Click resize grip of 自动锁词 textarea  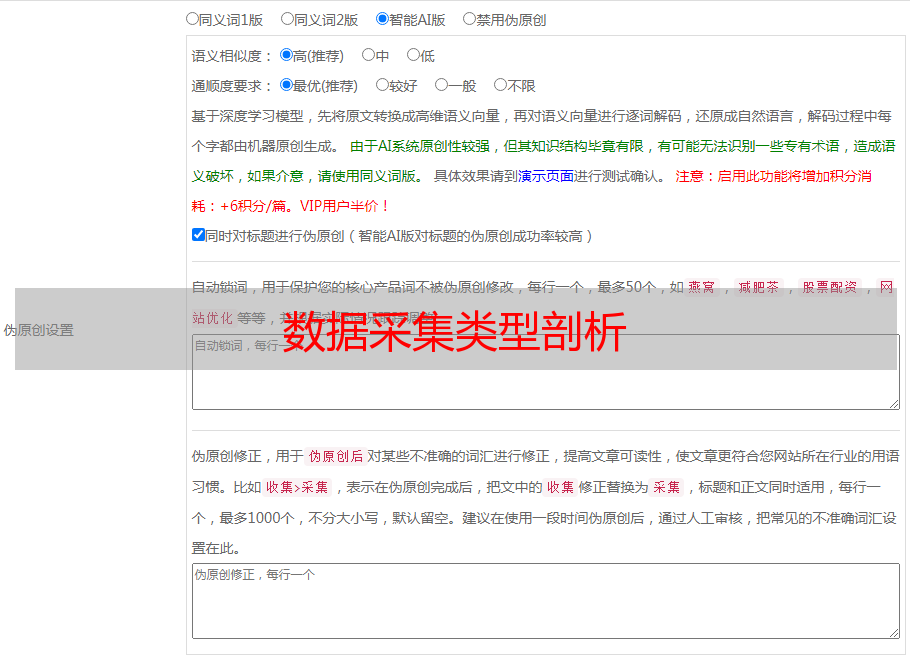click(894, 404)
